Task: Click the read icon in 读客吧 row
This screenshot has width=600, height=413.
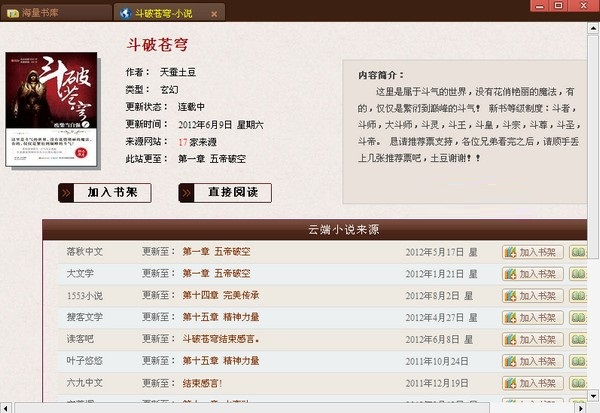Action: tap(578, 340)
